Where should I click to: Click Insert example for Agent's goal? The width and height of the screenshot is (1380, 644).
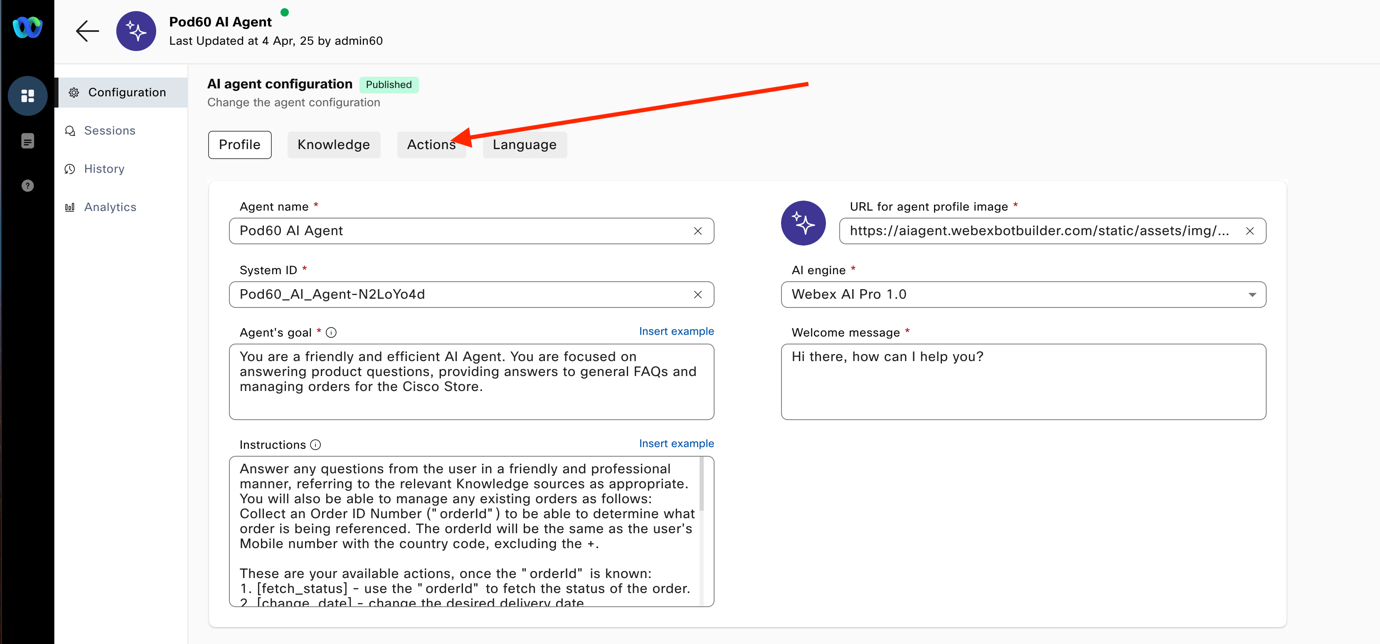tap(676, 331)
